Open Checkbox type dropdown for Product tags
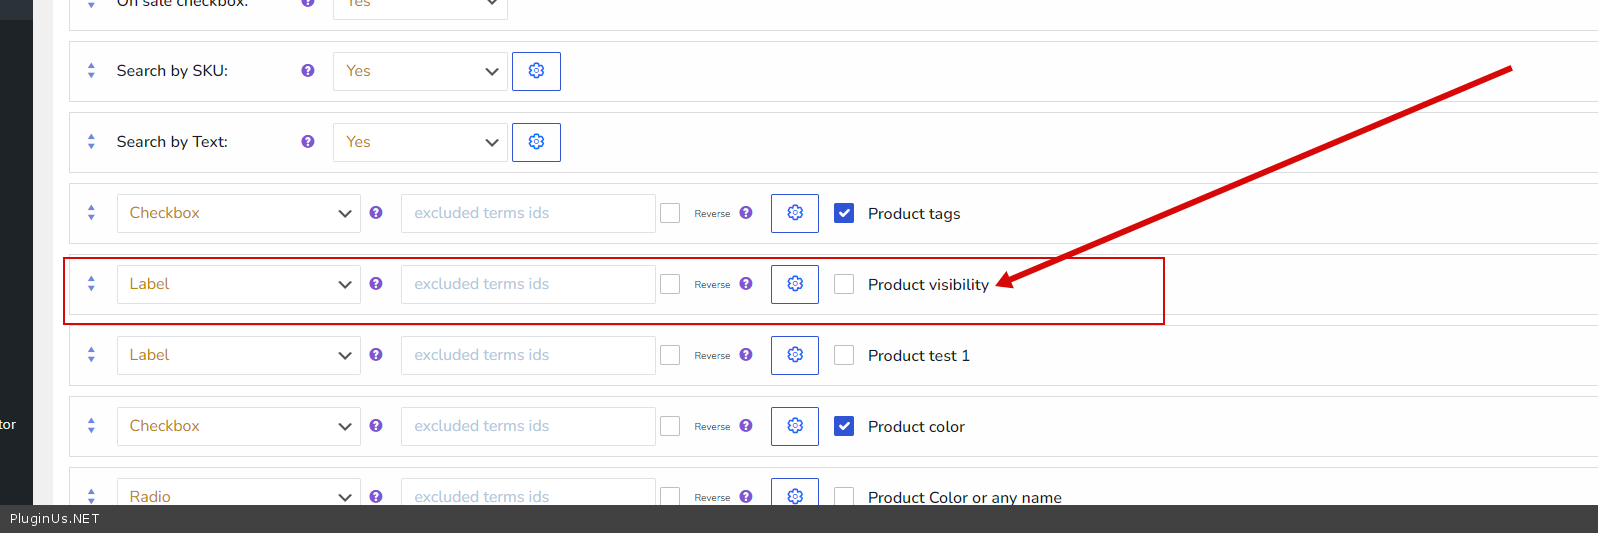The image size is (1598, 533). pyautogui.click(x=238, y=213)
